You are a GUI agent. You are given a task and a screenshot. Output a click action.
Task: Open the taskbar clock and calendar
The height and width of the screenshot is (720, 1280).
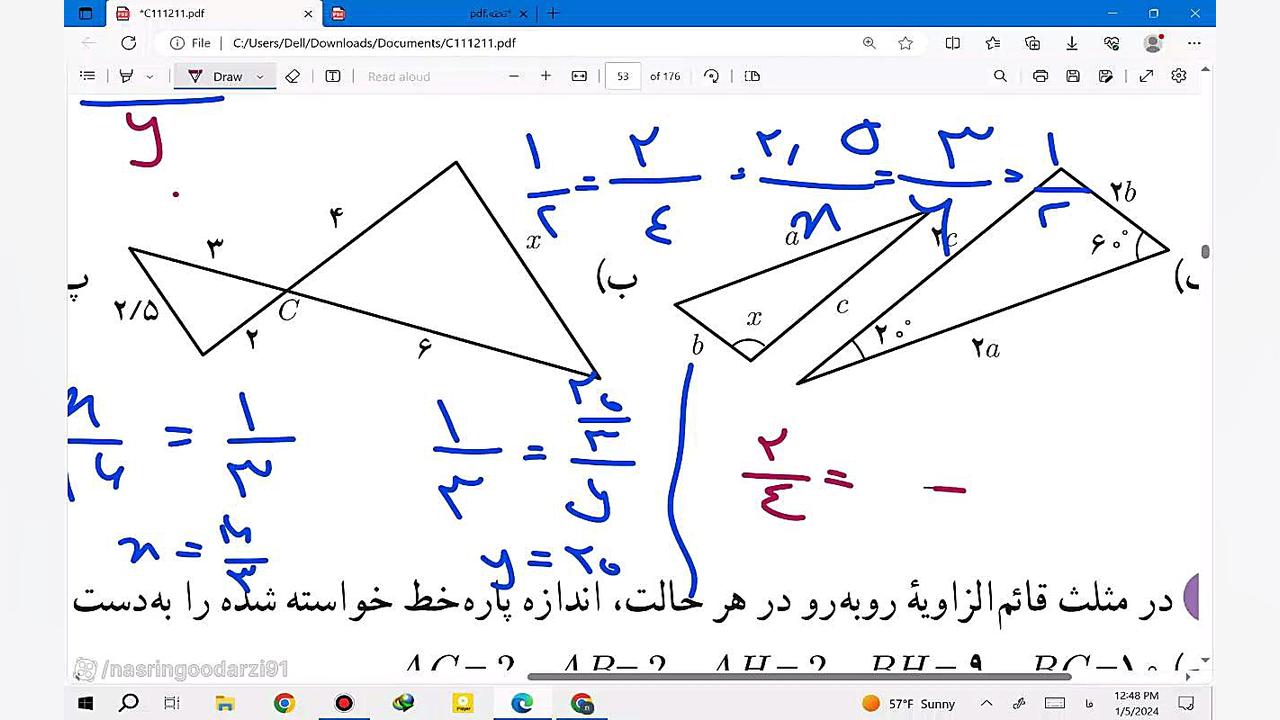pos(1136,704)
